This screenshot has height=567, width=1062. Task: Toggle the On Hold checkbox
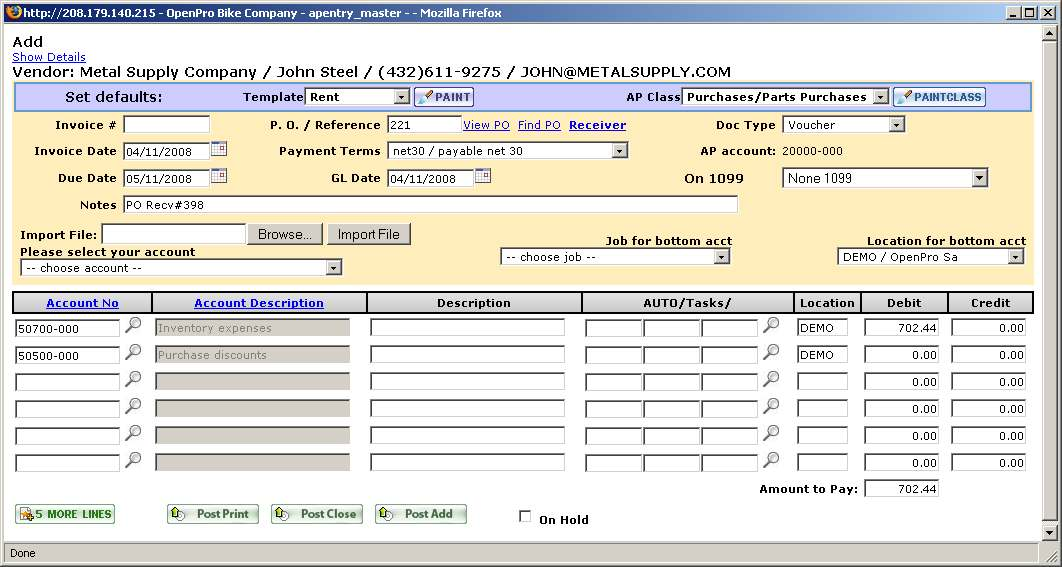click(x=525, y=517)
